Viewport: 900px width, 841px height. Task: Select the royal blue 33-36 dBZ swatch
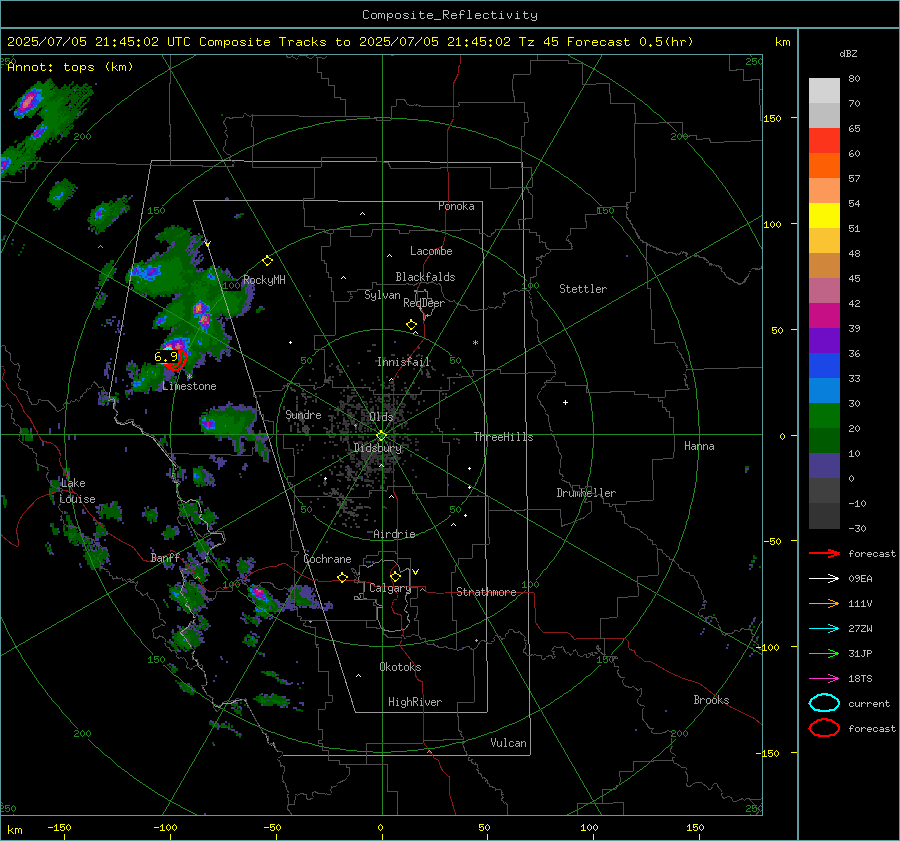pos(824,366)
